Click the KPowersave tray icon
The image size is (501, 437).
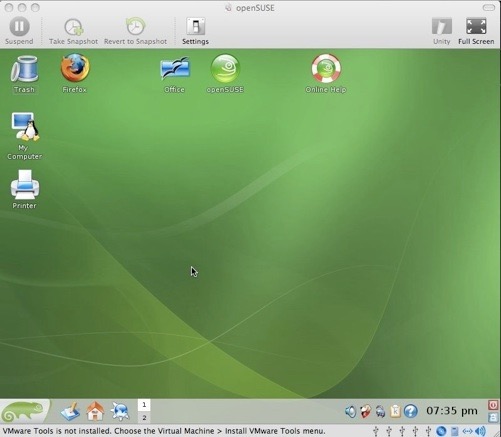coord(380,412)
